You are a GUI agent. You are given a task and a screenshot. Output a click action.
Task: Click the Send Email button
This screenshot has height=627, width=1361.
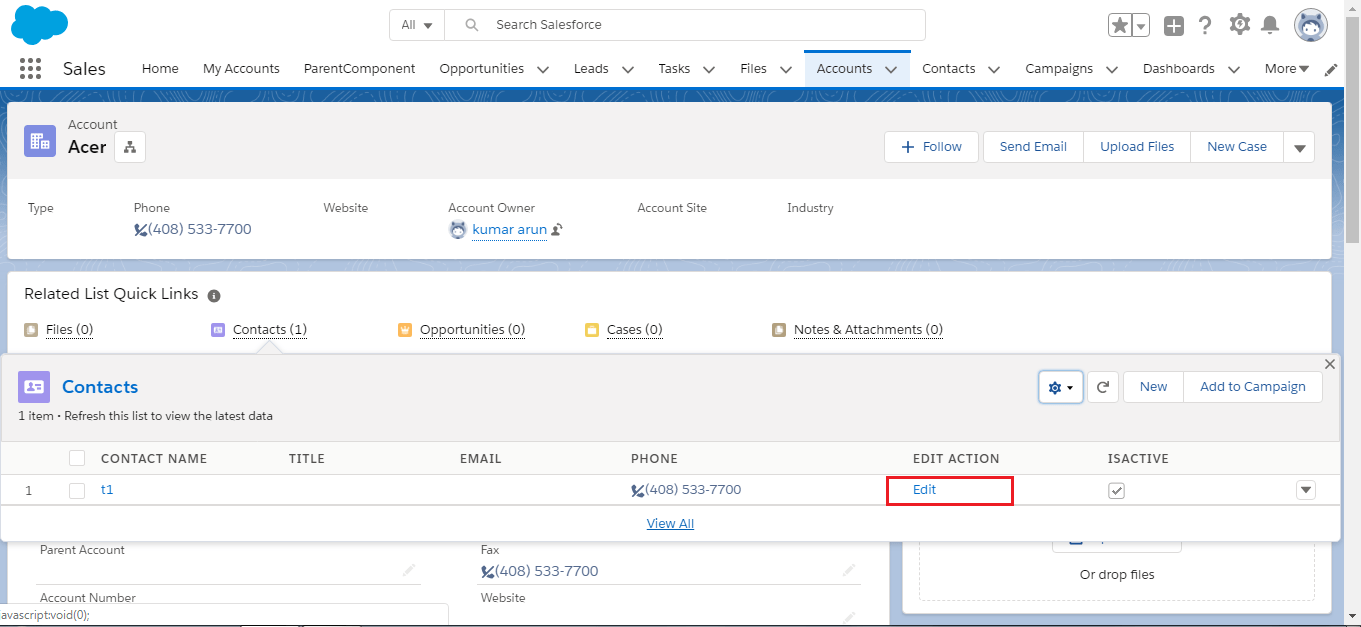pyautogui.click(x=1033, y=147)
